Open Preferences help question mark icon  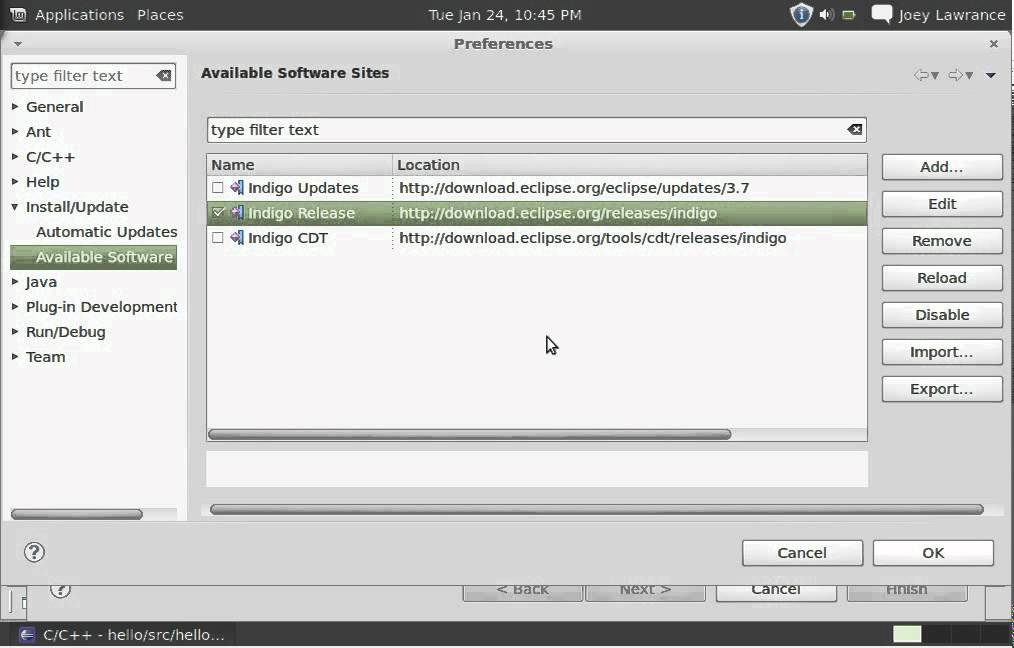click(x=34, y=552)
